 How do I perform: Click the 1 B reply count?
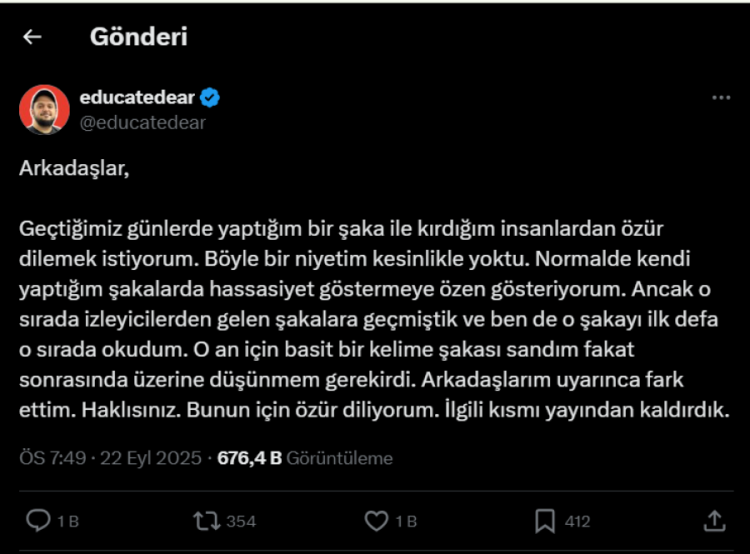67,521
